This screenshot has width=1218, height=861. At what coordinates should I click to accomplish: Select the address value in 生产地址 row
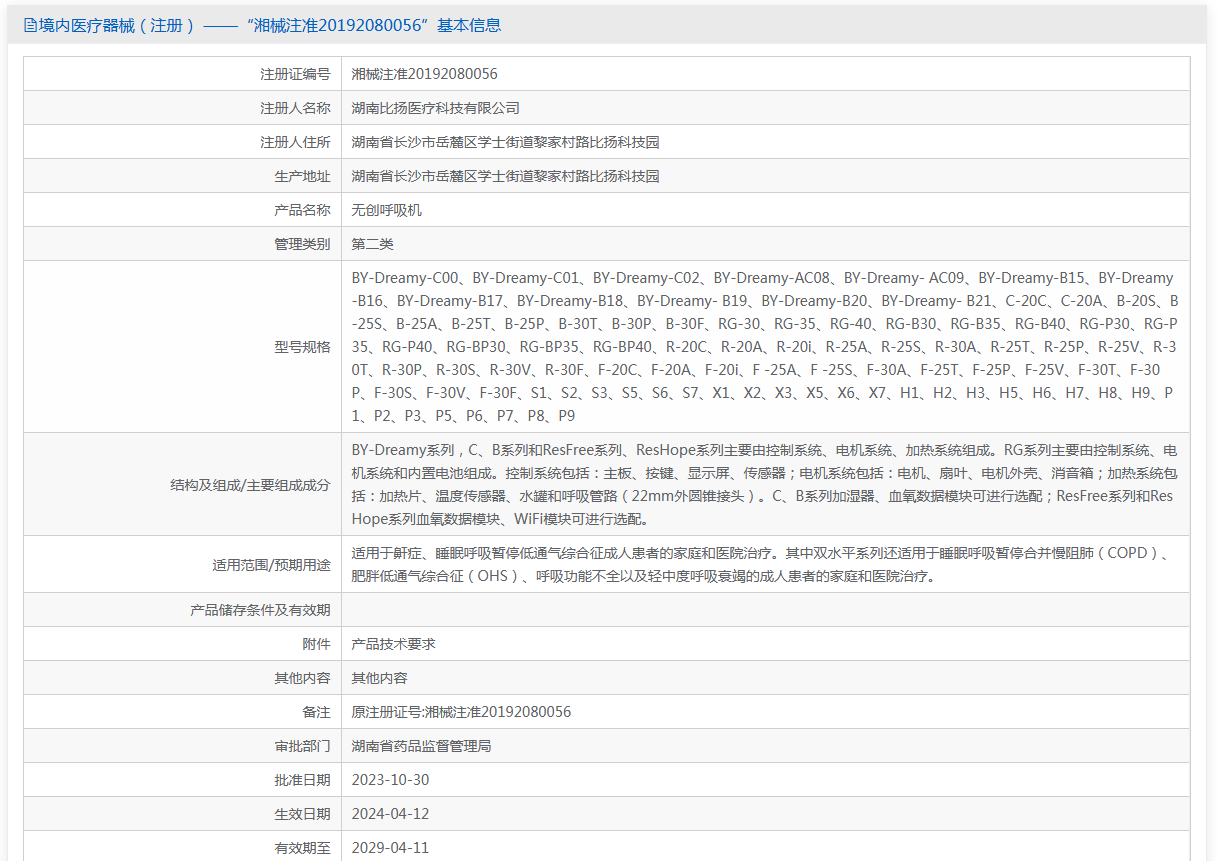(506, 176)
